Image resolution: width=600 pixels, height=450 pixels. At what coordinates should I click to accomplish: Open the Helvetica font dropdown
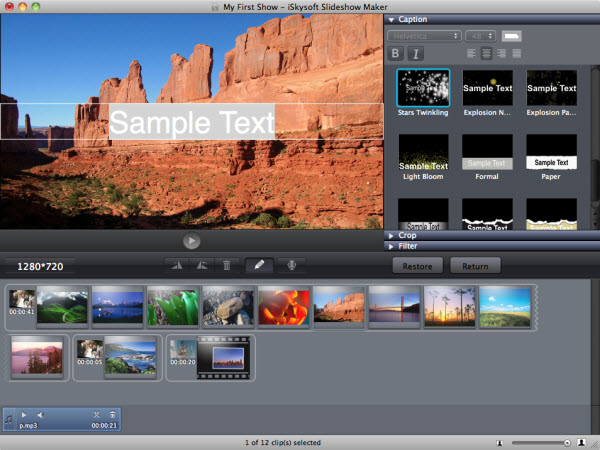424,36
